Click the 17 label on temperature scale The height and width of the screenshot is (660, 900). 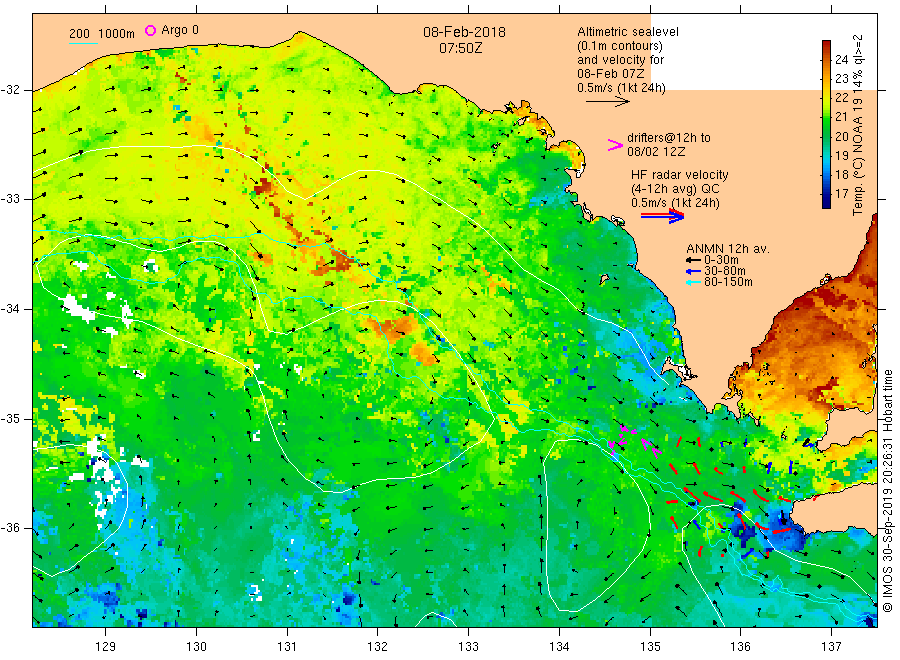pos(841,194)
